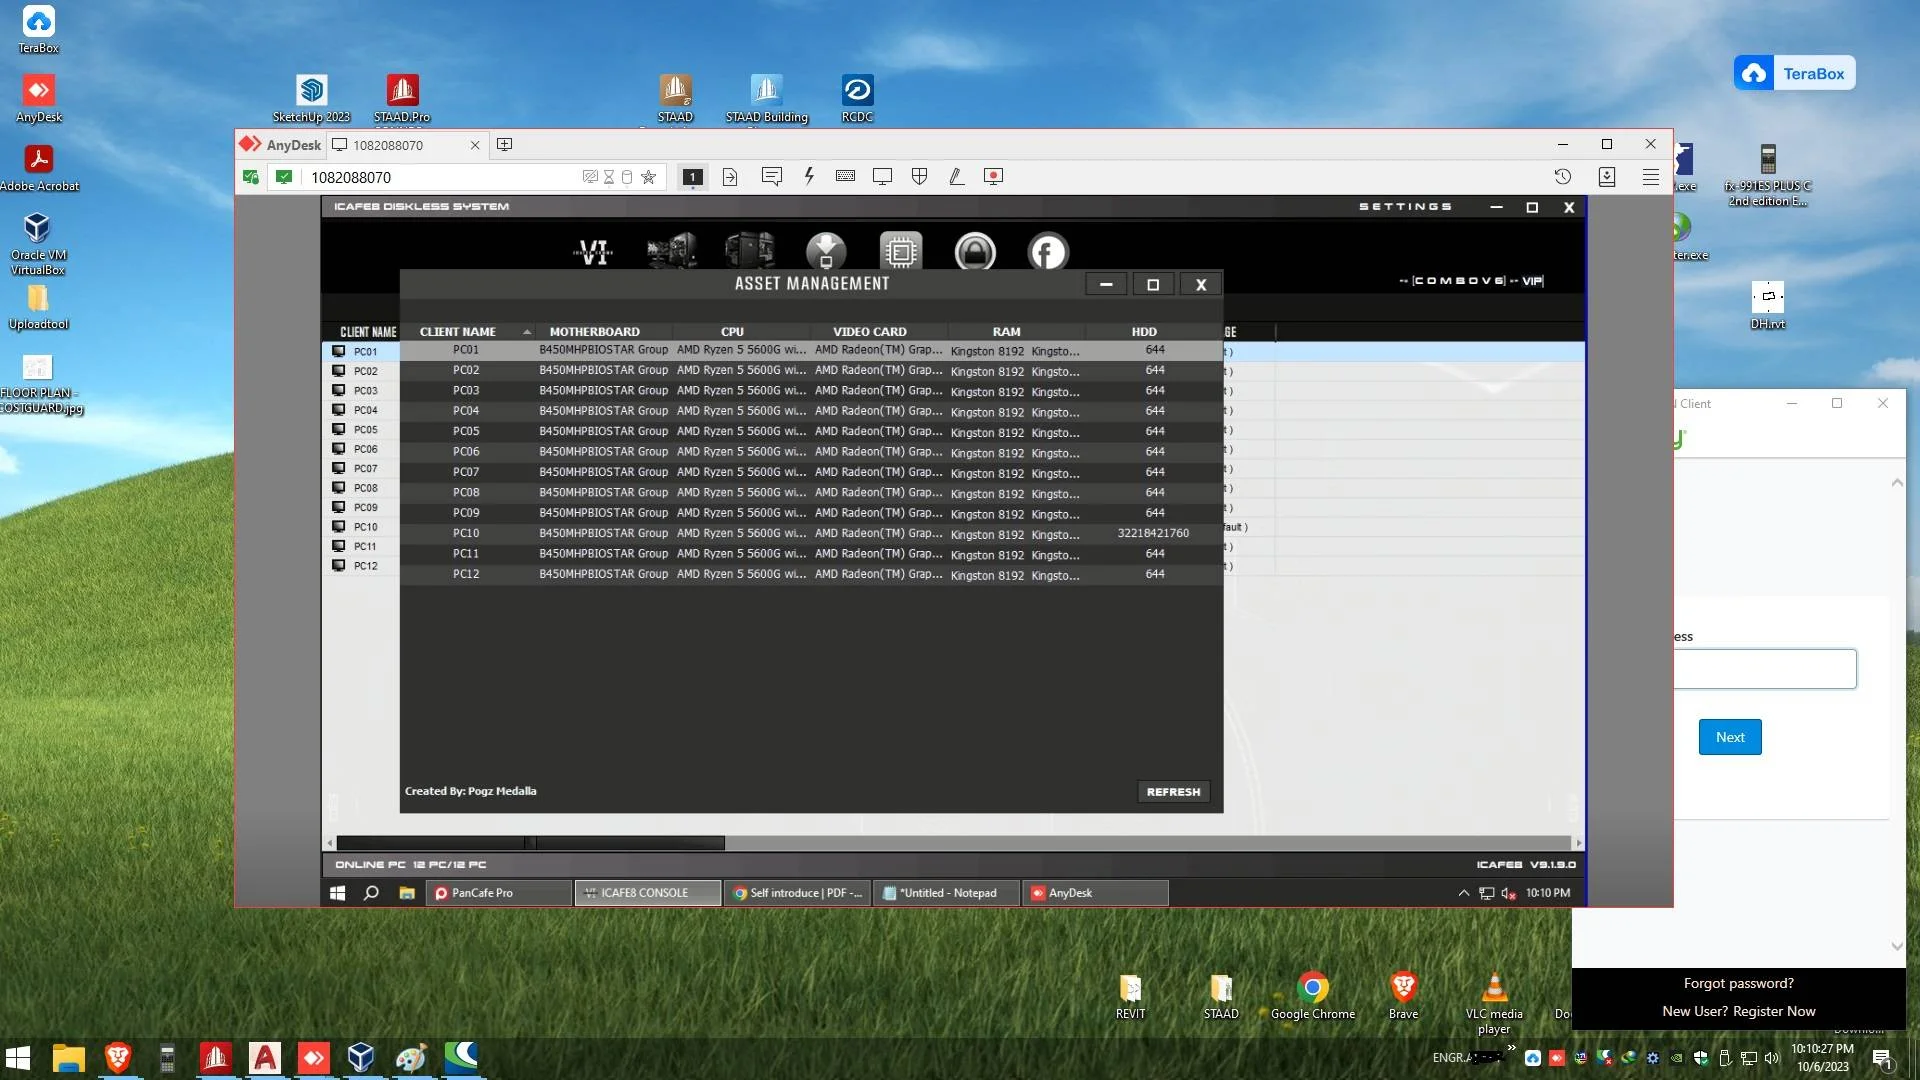
Task: Click the Client window text input
Action: point(1766,669)
